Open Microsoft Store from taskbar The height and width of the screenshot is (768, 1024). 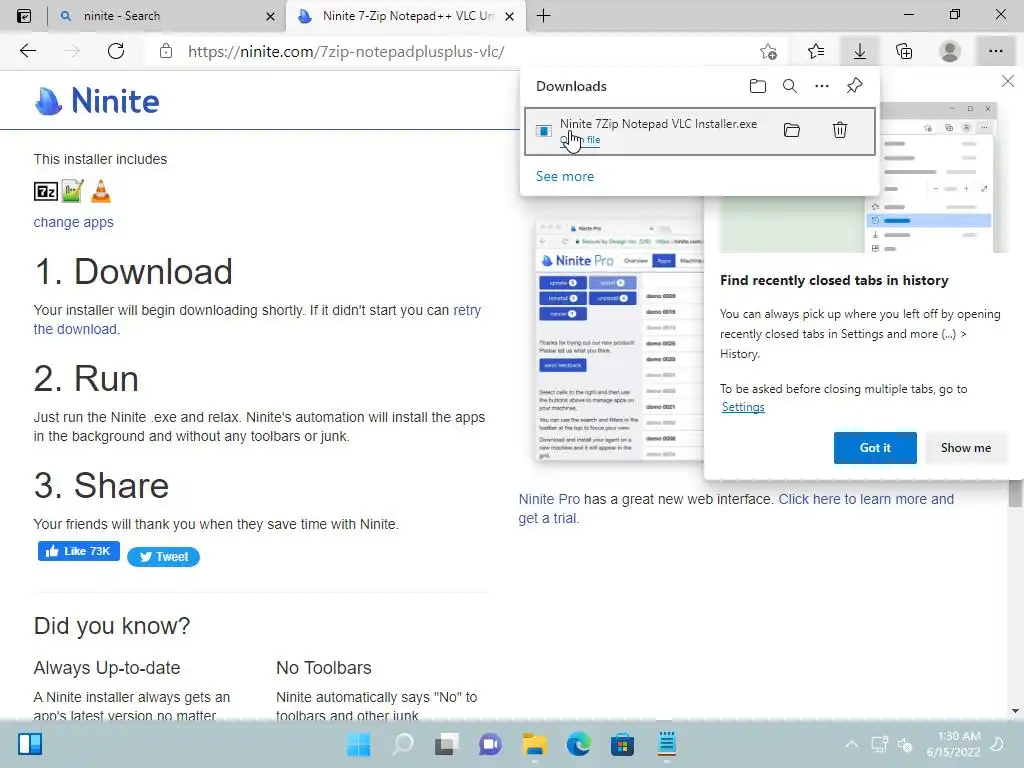[x=622, y=744]
